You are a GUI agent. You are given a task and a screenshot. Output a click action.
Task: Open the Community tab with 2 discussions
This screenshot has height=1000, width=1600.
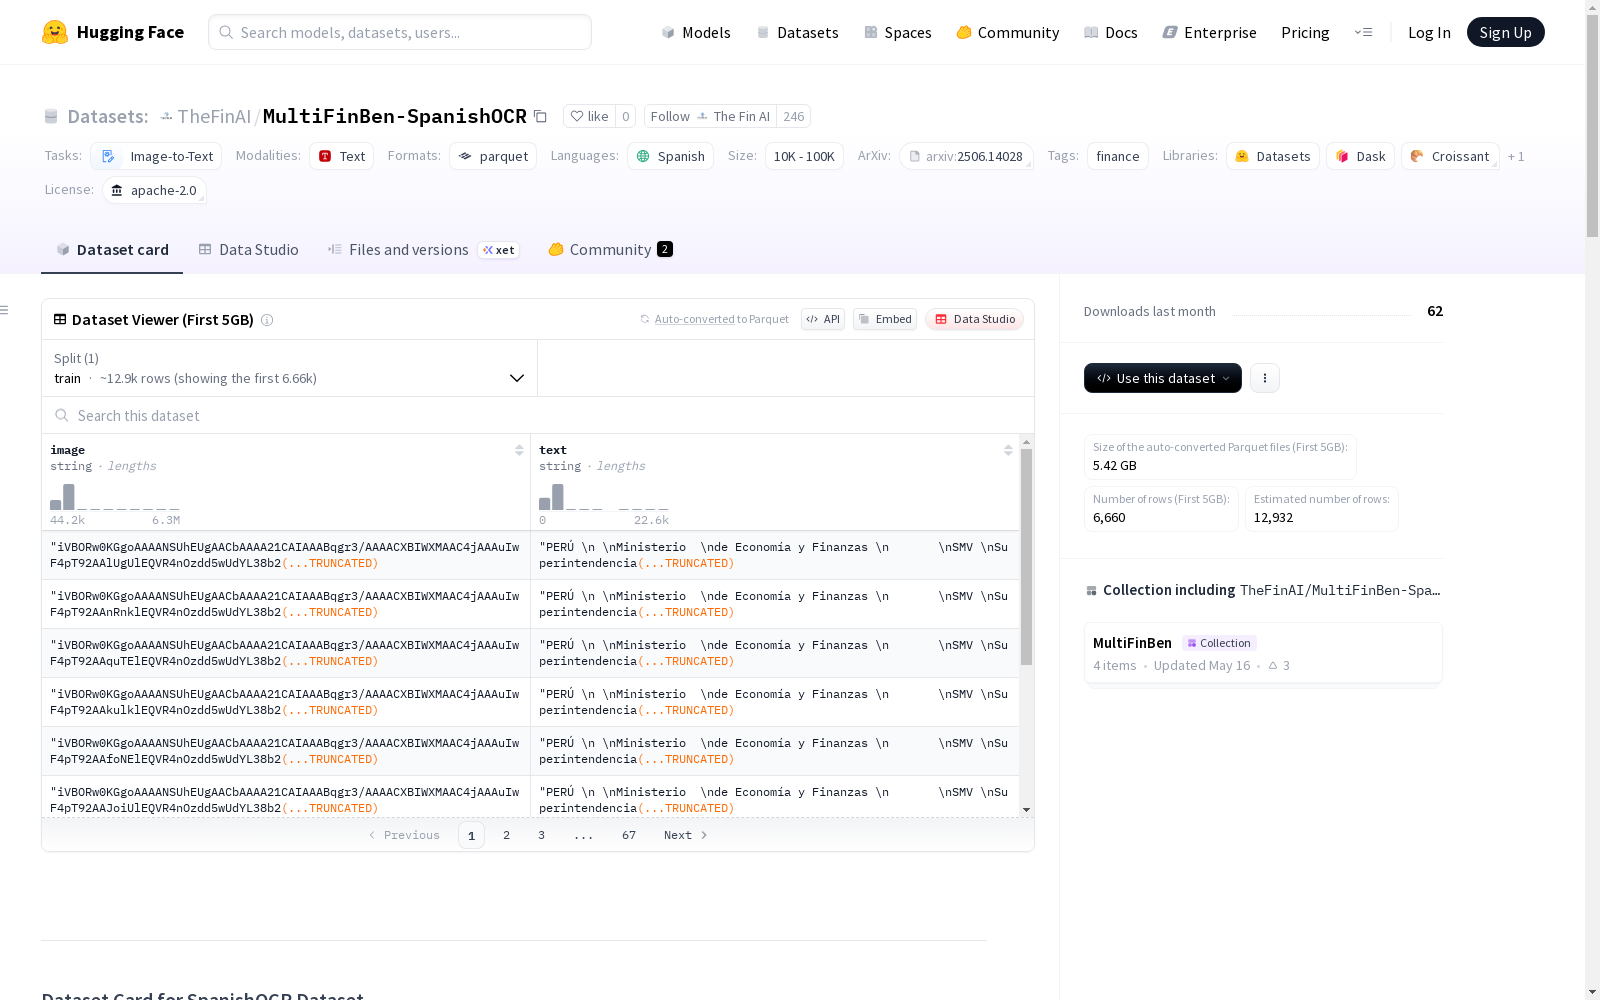pos(610,250)
